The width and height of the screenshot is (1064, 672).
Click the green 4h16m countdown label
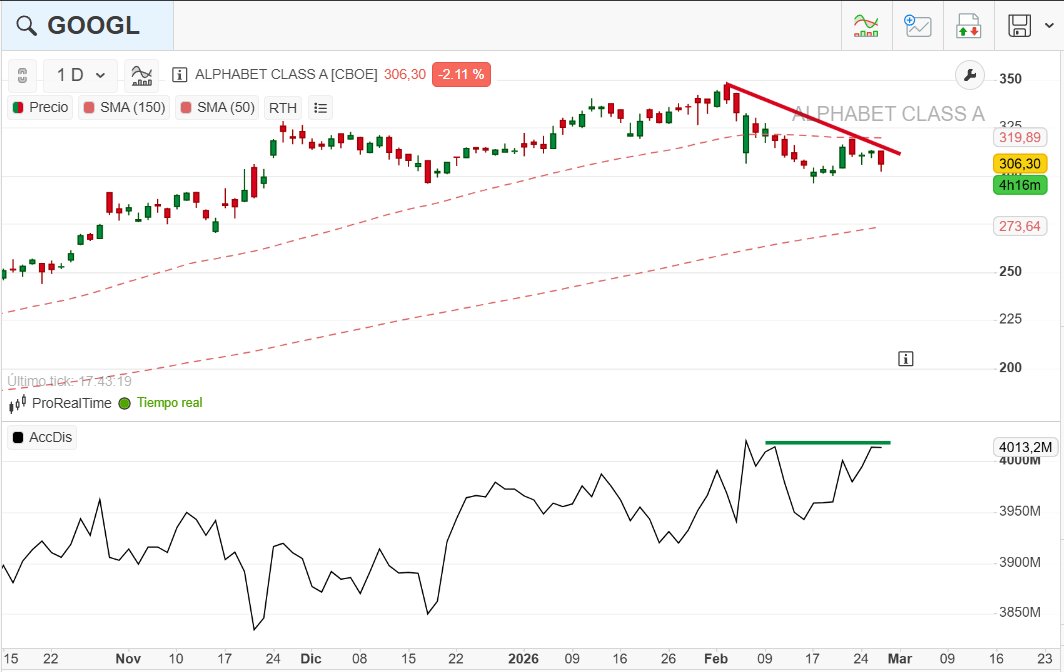(x=1020, y=185)
